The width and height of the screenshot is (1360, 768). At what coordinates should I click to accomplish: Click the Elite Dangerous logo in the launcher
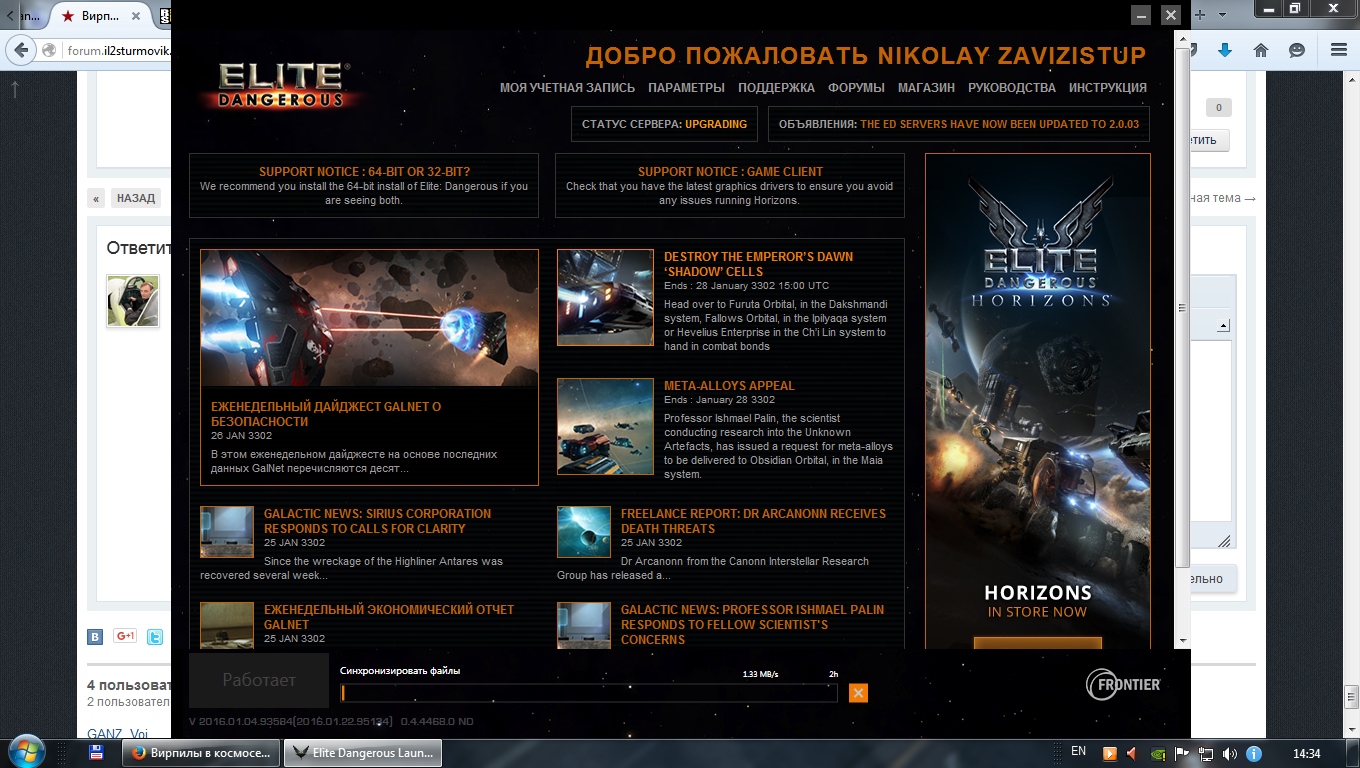coord(283,86)
